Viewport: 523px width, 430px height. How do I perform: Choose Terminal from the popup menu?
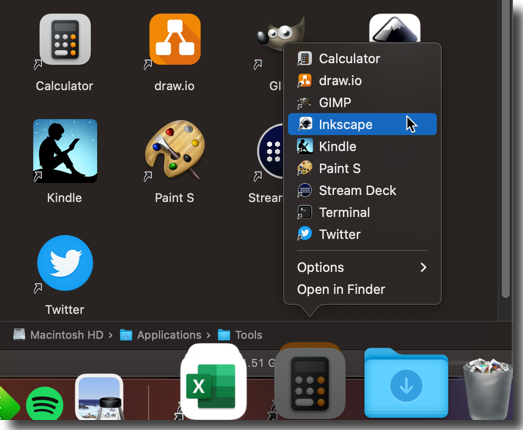pyautogui.click(x=362, y=212)
